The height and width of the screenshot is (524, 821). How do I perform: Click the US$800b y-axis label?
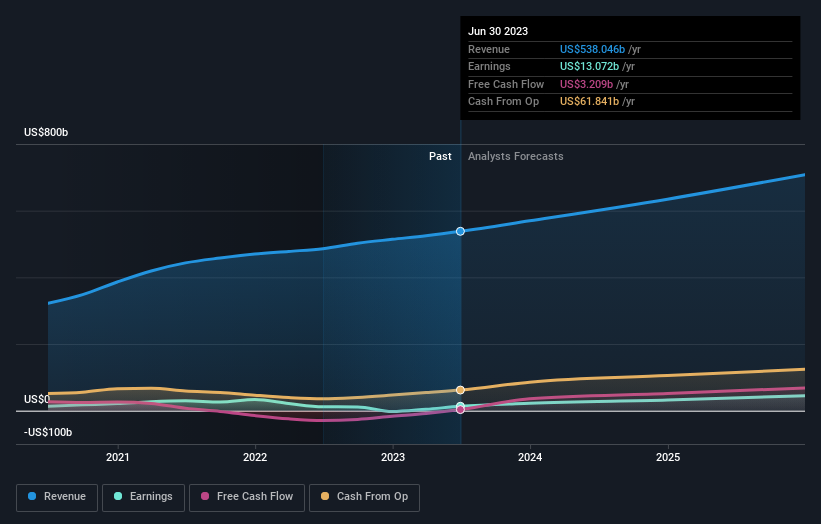coord(46,132)
